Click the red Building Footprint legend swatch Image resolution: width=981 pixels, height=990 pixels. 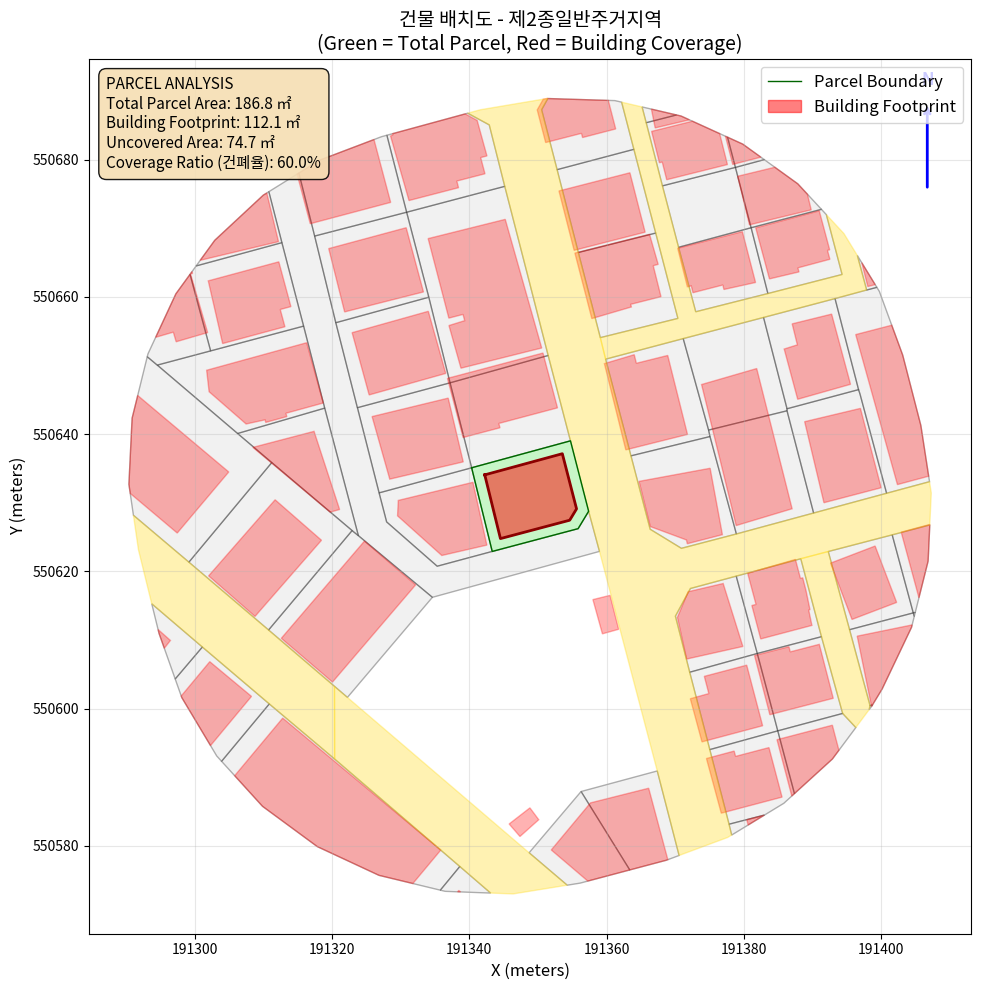pos(784,106)
